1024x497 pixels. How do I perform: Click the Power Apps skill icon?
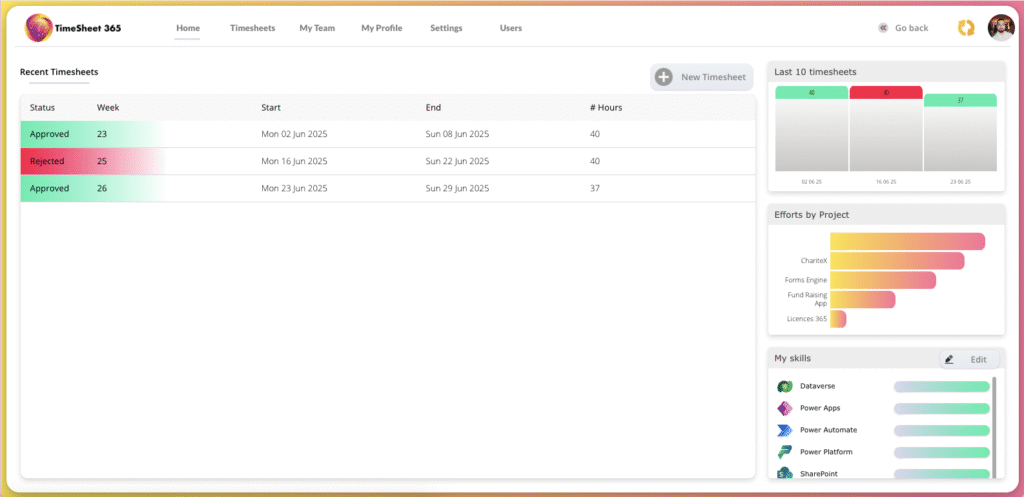(785, 408)
